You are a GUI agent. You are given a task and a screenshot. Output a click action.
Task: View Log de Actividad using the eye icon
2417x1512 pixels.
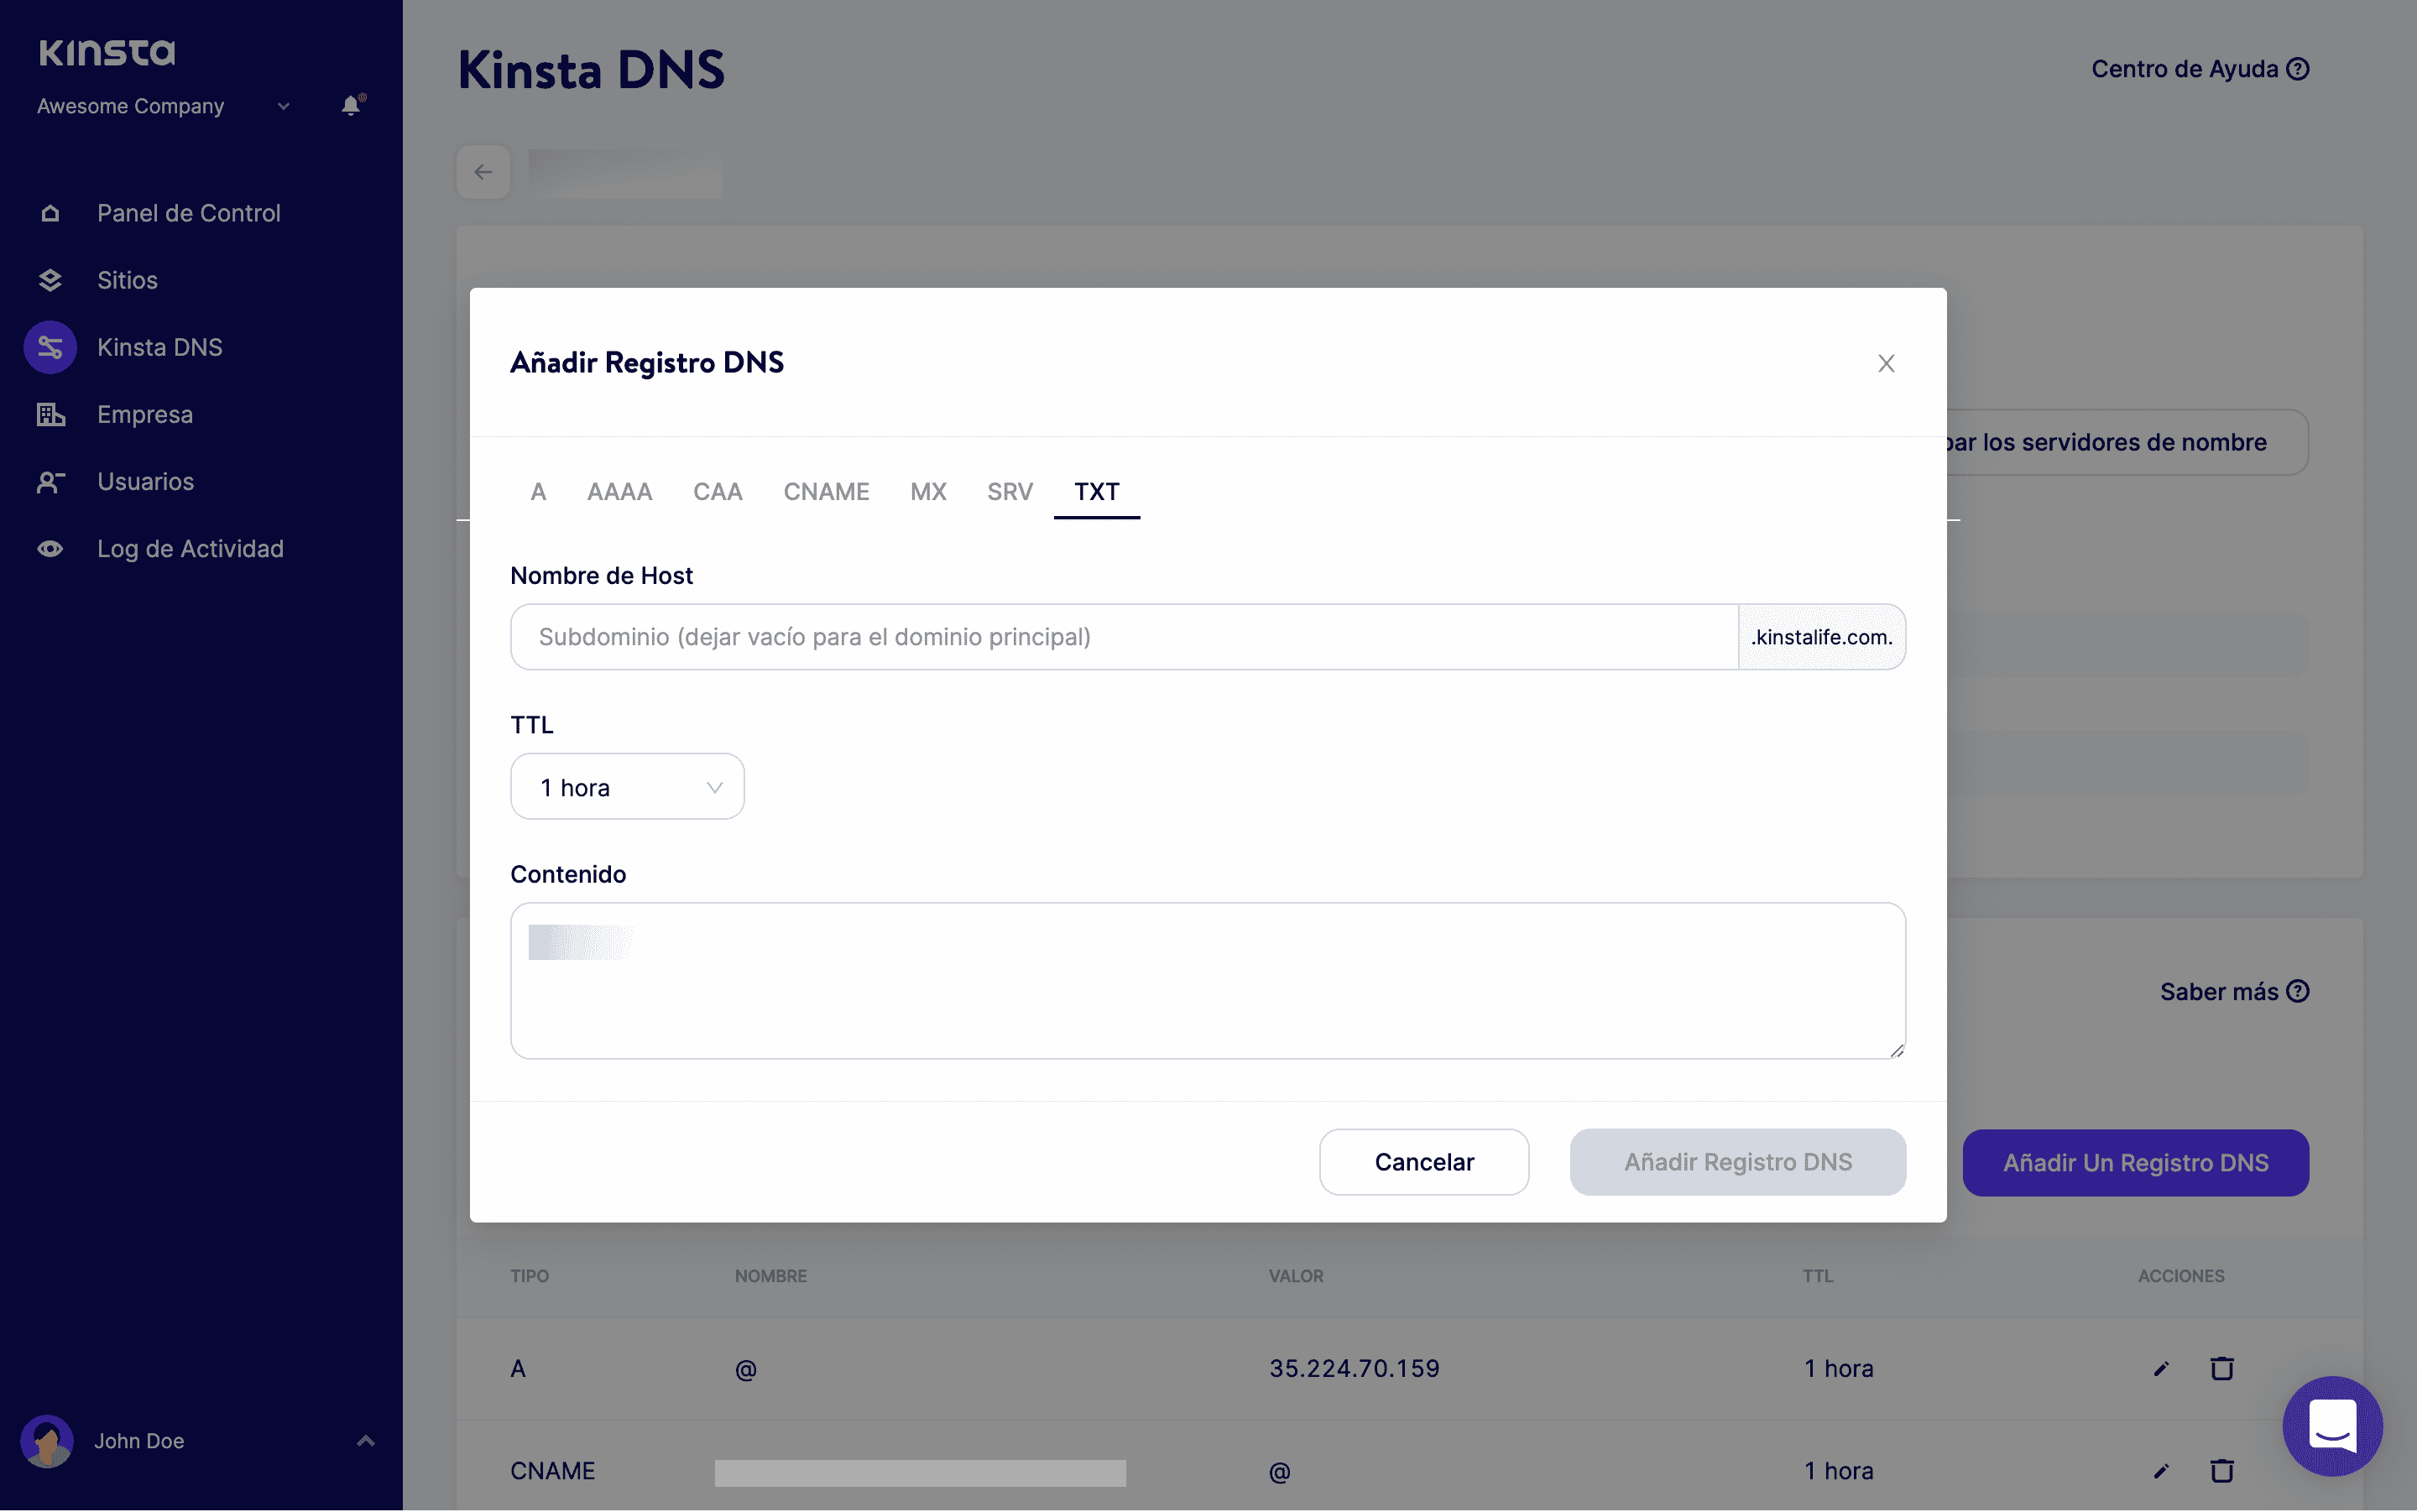coord(50,548)
